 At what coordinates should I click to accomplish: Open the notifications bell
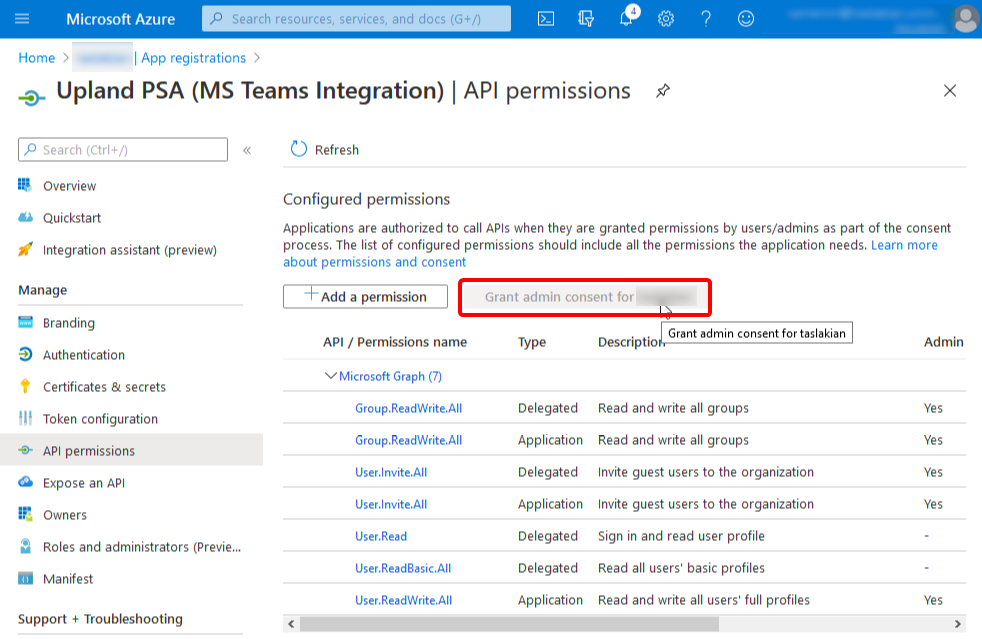pos(626,19)
